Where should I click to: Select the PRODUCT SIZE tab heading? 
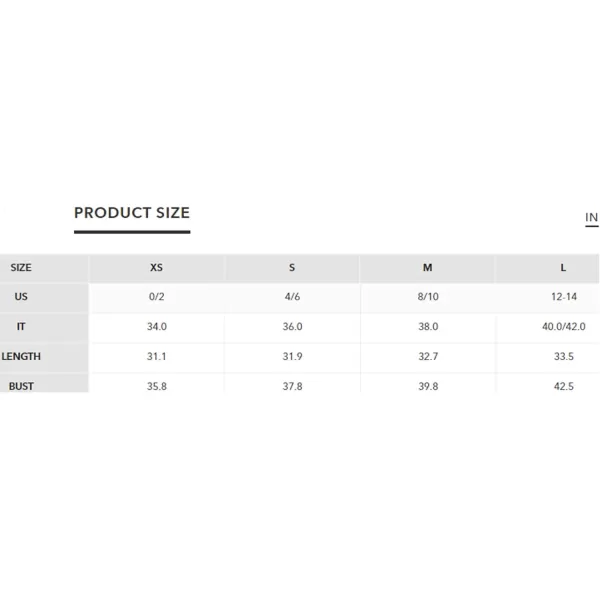point(132,213)
